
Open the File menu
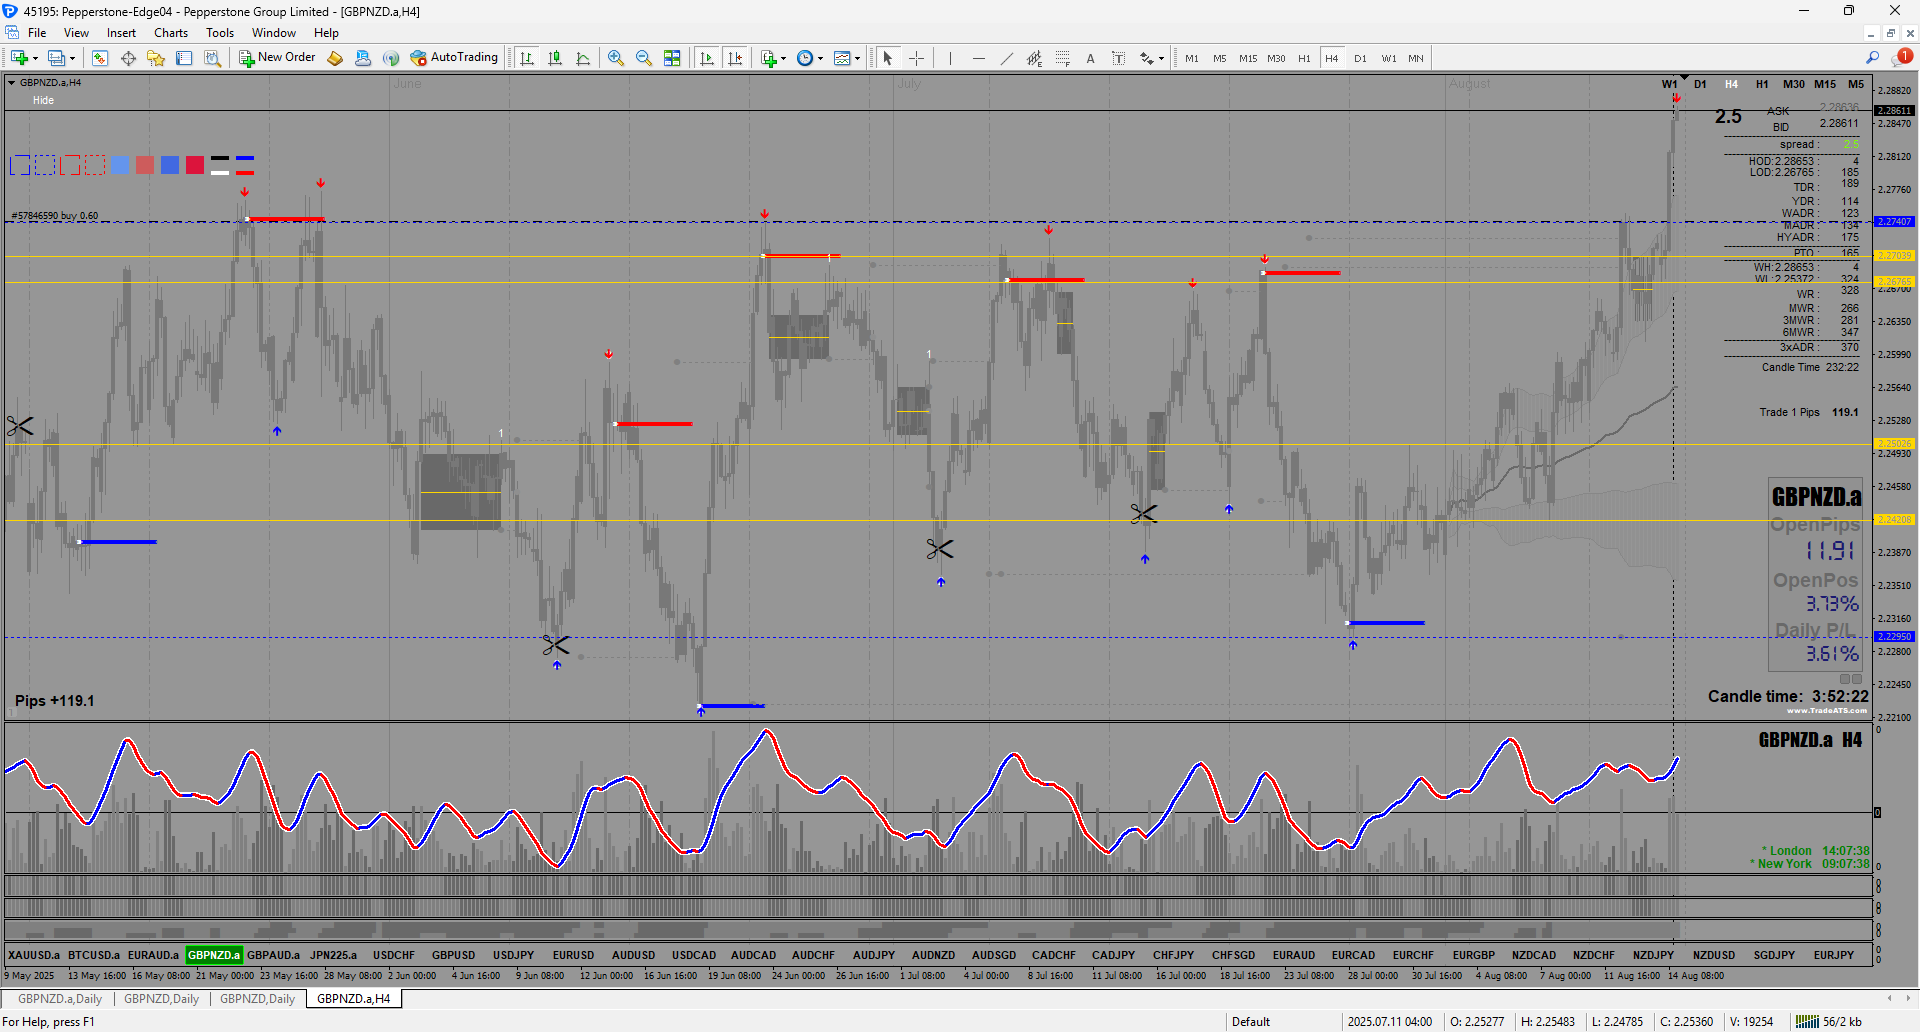click(37, 33)
